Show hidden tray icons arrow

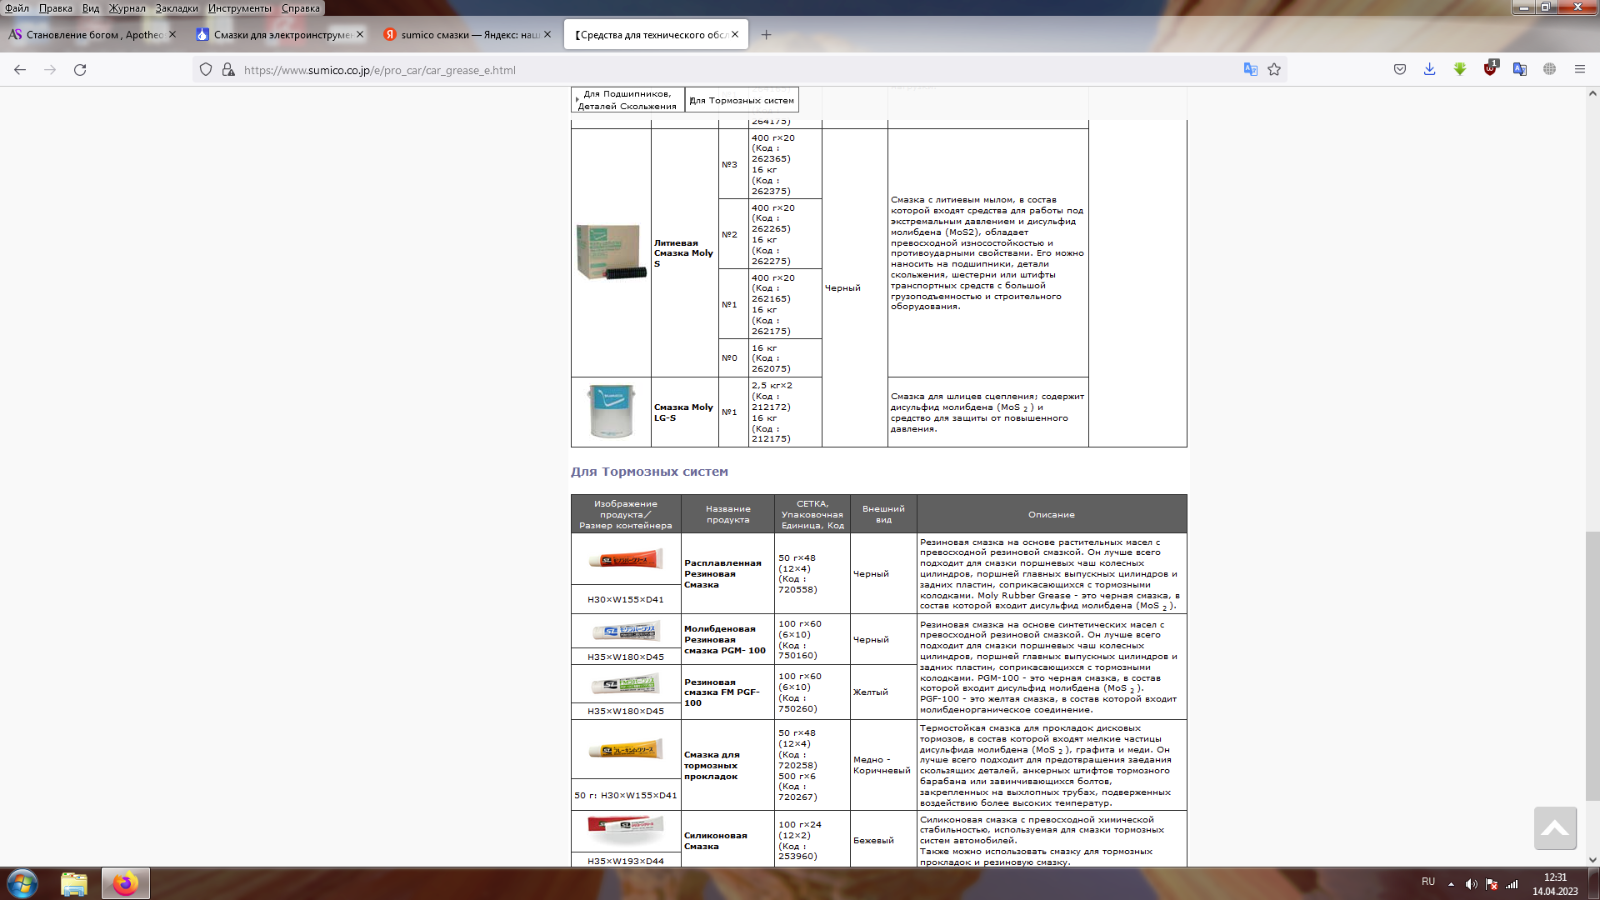click(1451, 884)
